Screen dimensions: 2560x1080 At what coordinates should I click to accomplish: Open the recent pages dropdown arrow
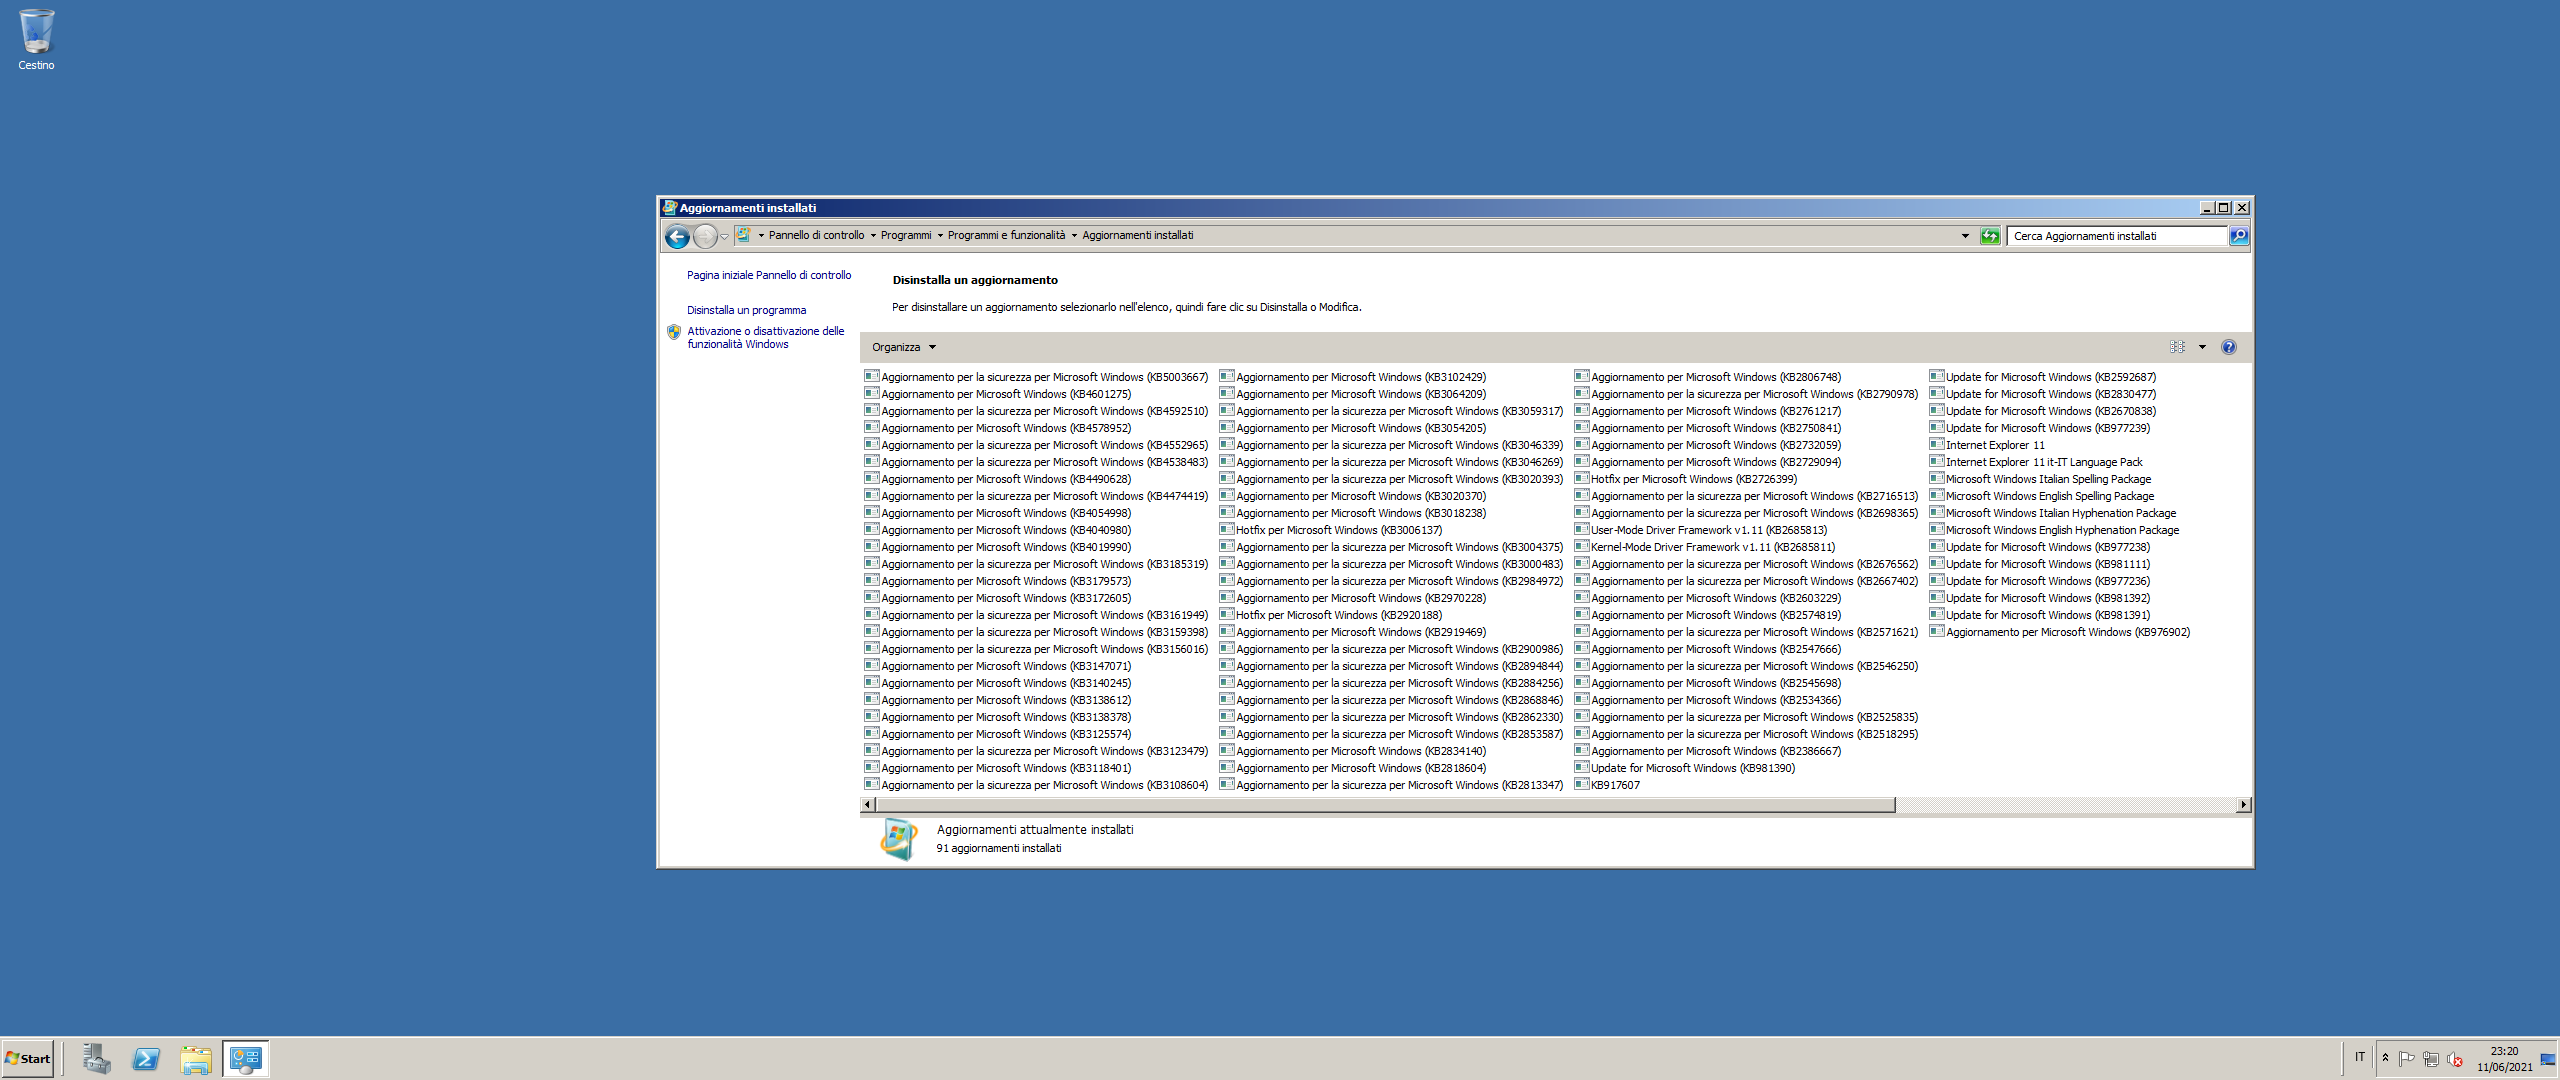pyautogui.click(x=725, y=237)
